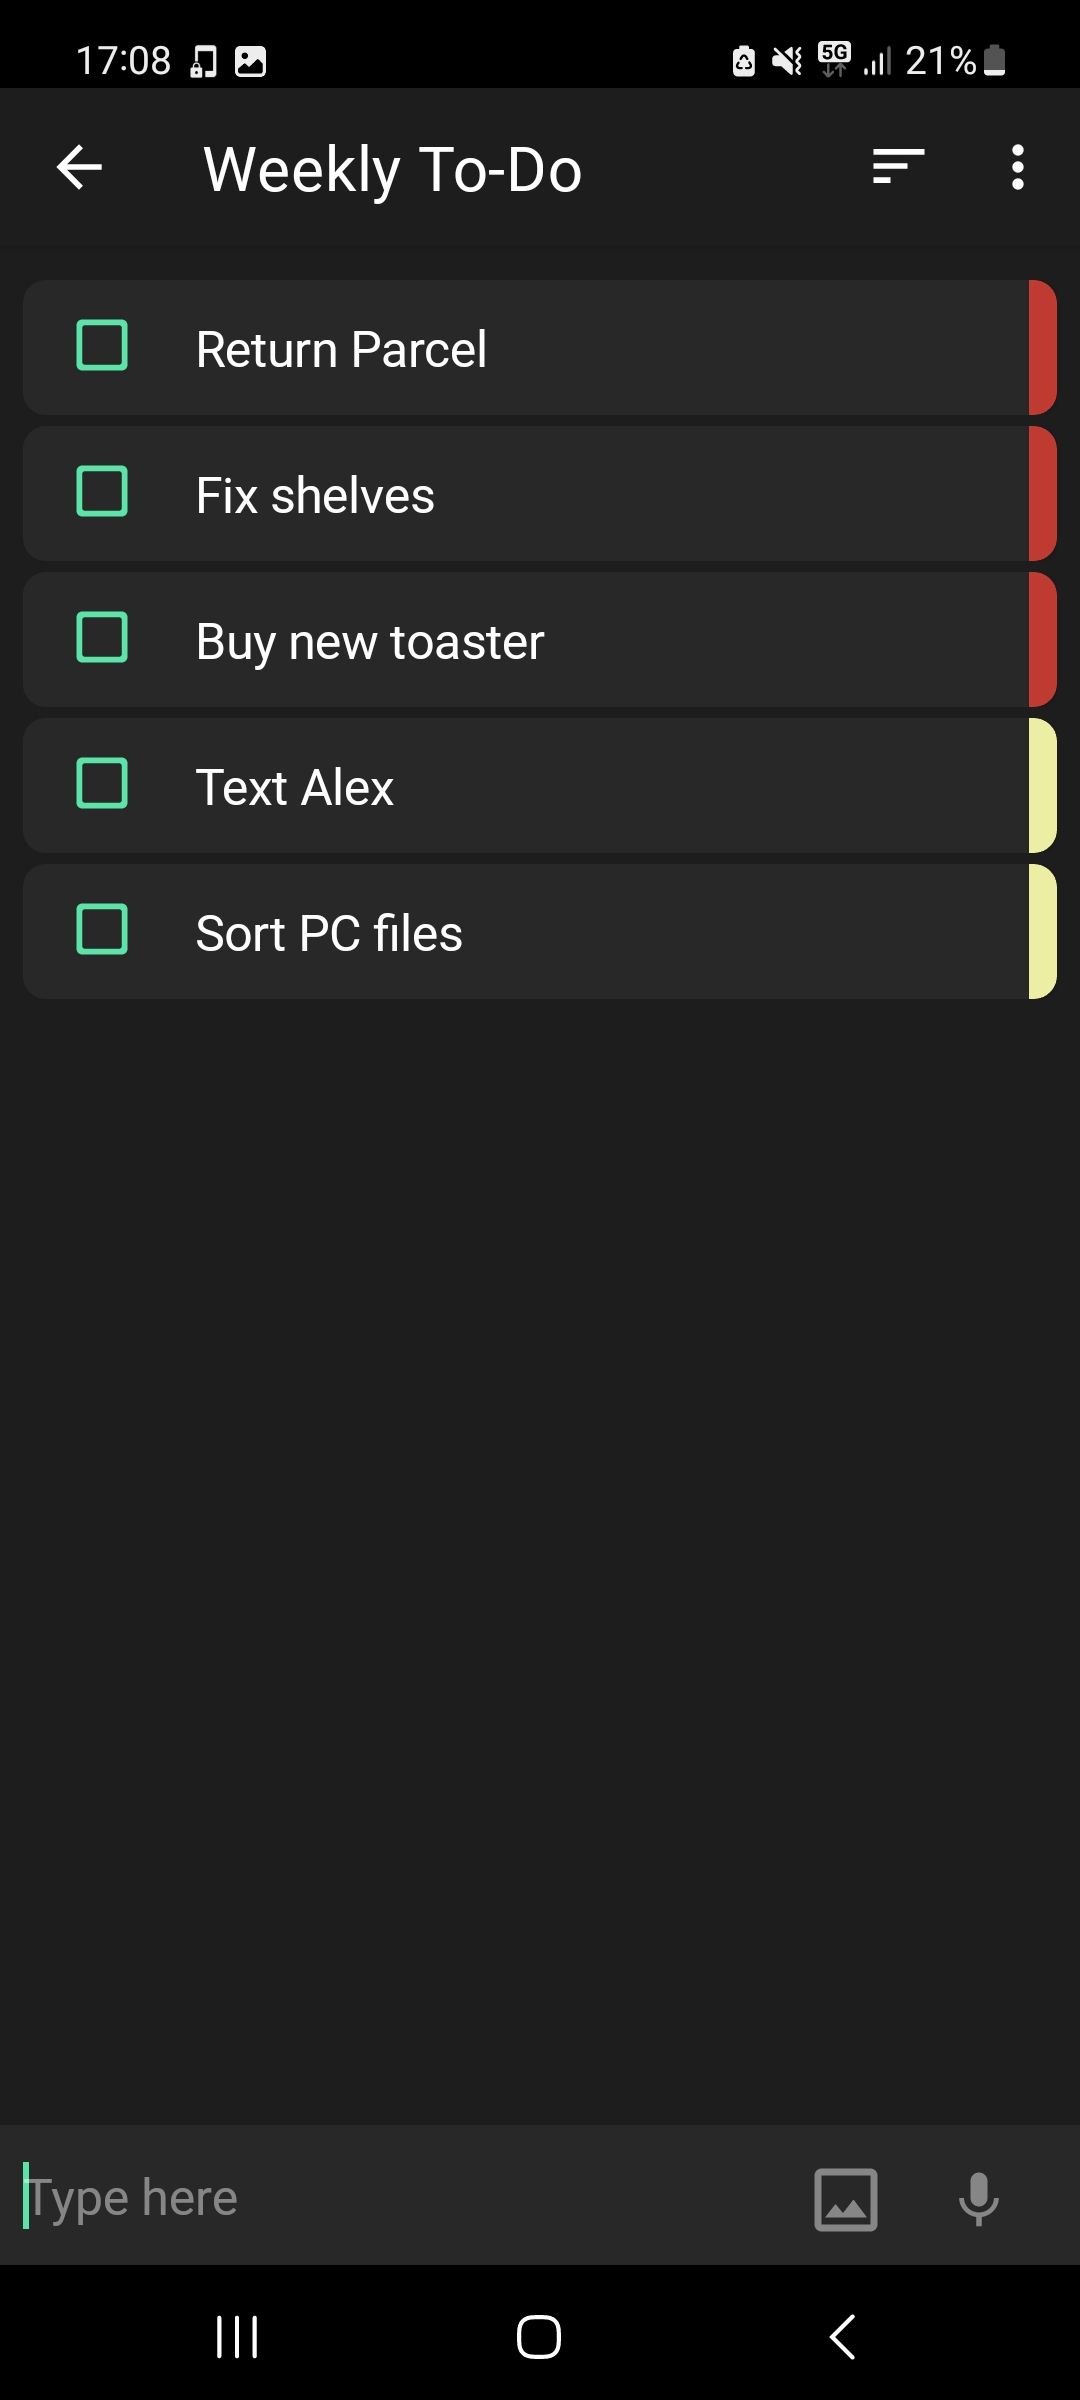The height and width of the screenshot is (2400, 1080).
Task: Tap the Weekly To-Do title
Action: [392, 167]
